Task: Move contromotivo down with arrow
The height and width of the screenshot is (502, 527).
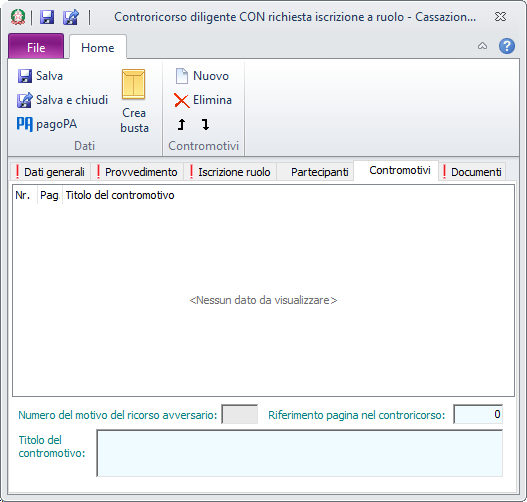Action: point(205,125)
